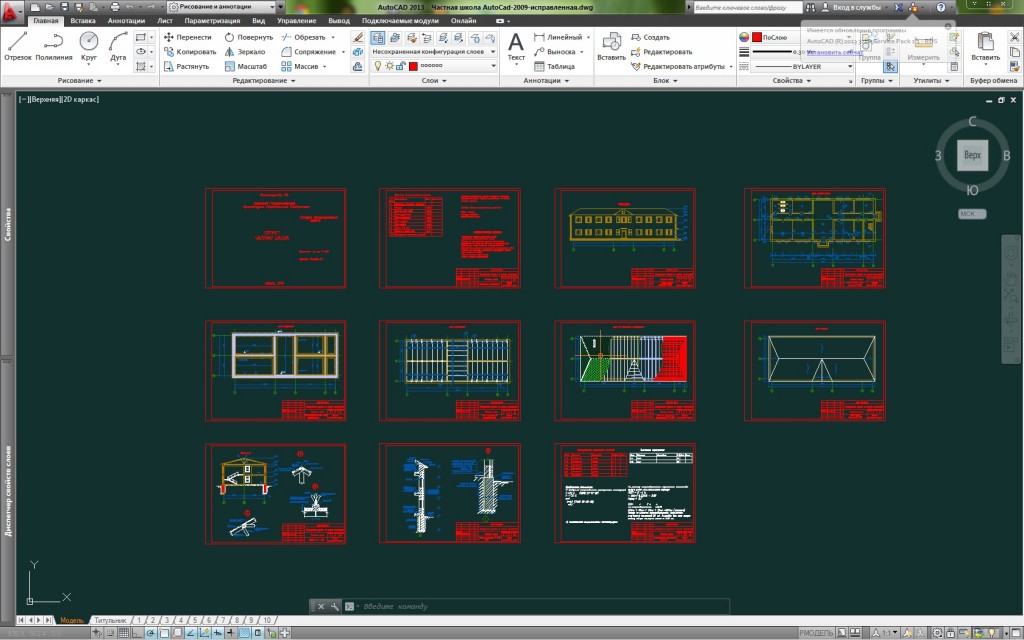Viewport: 1024px width, 640px height.
Task: Click the Растянуть (stretch) tool
Action: click(x=187, y=66)
